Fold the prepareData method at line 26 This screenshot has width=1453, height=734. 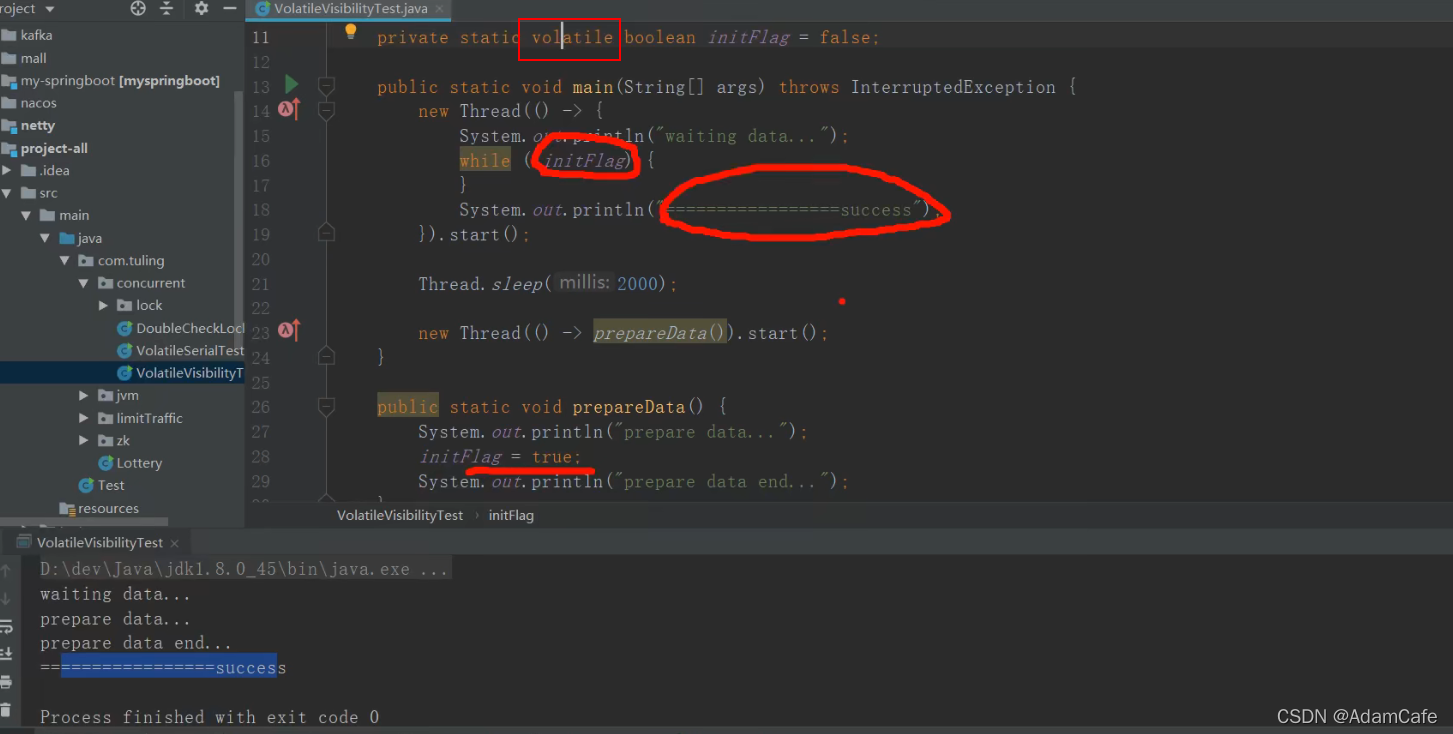[x=326, y=406]
